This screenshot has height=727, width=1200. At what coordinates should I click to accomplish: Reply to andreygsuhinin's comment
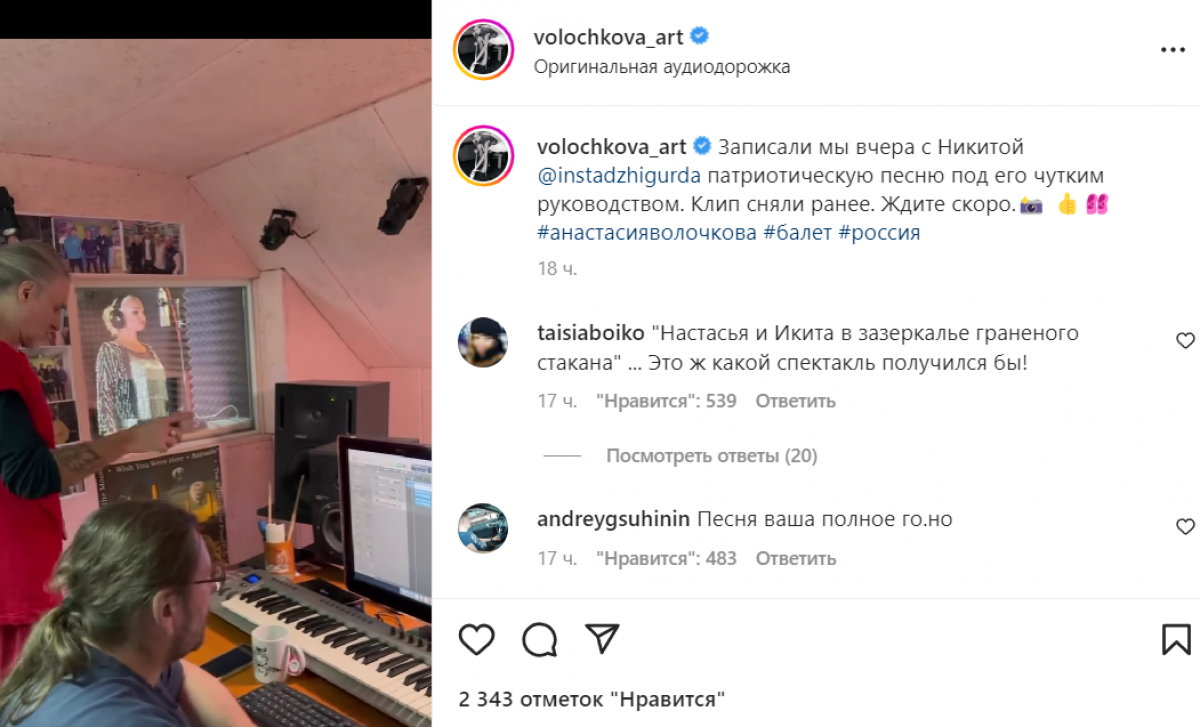pos(795,558)
